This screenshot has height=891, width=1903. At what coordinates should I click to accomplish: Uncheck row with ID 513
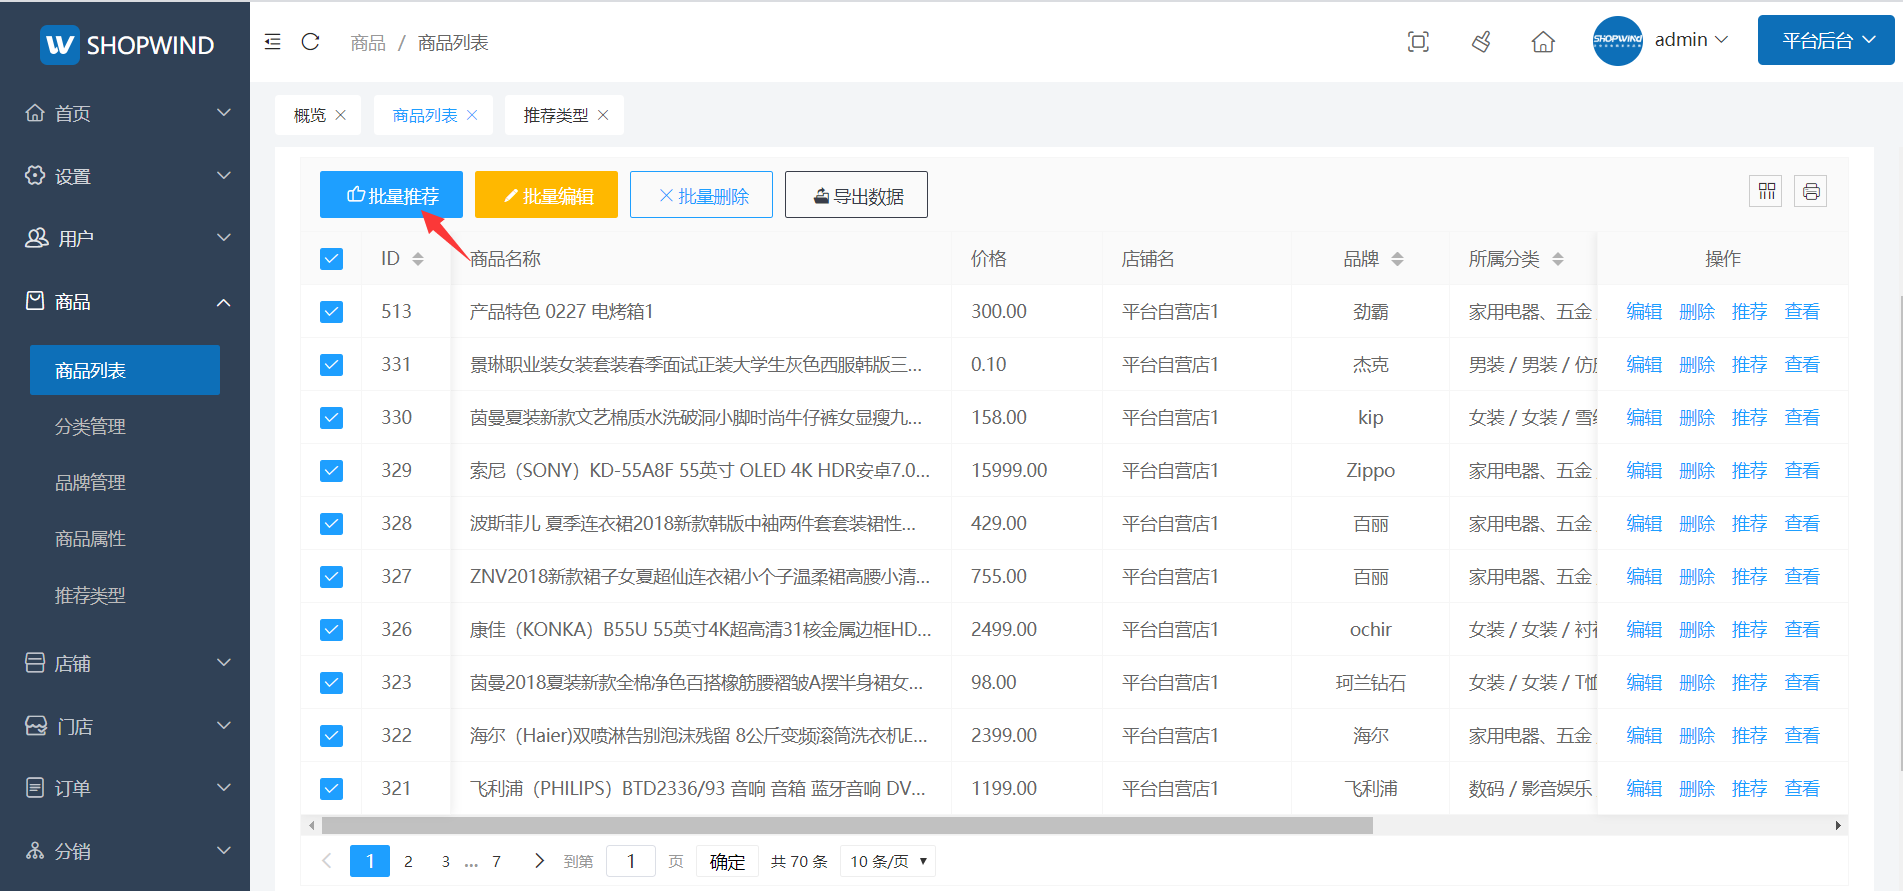click(x=332, y=312)
